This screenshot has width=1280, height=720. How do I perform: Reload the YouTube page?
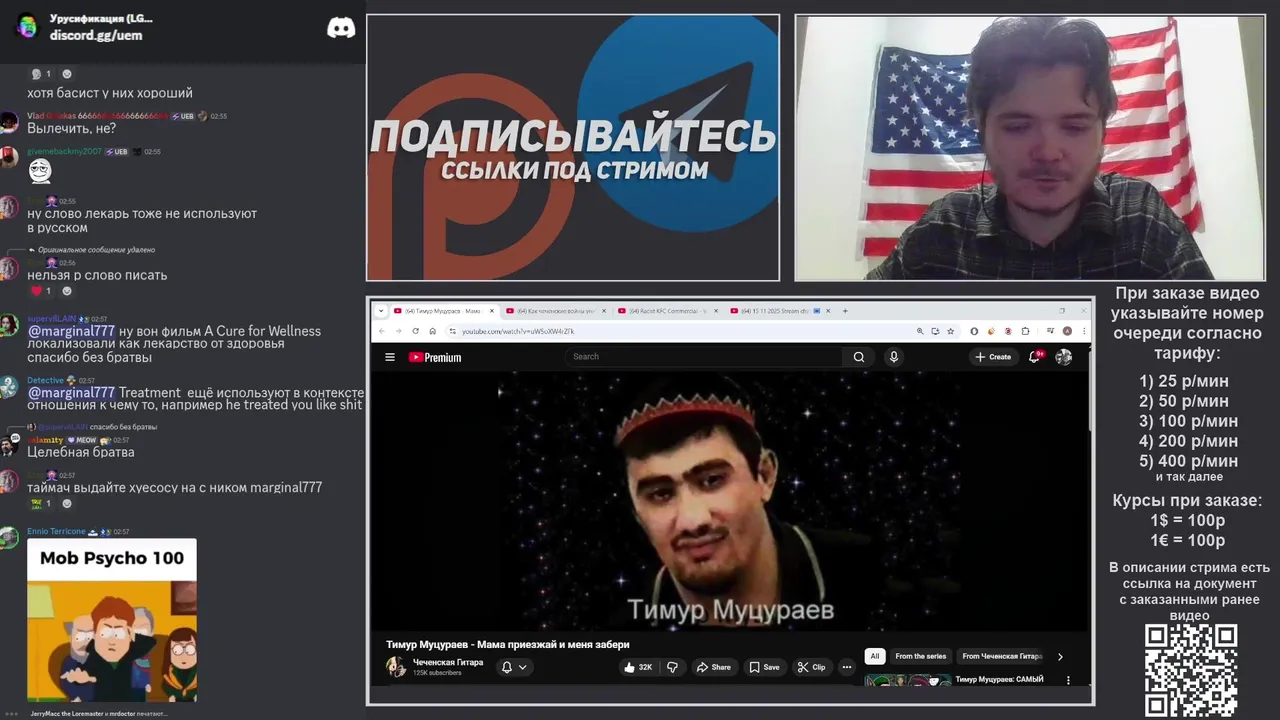415,331
